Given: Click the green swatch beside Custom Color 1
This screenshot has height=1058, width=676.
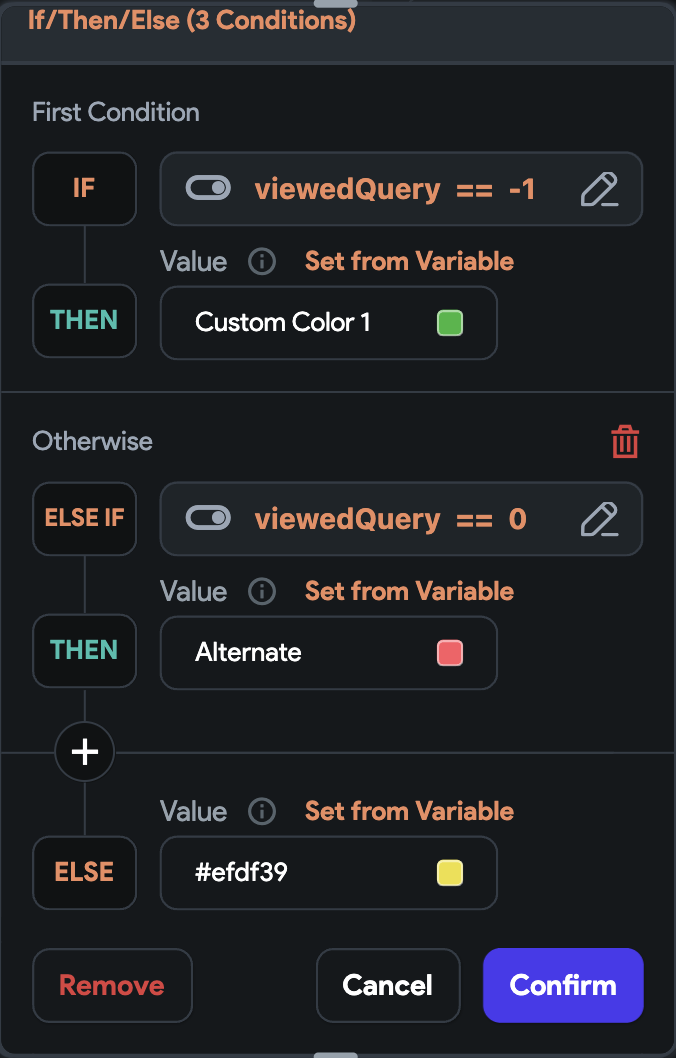Looking at the screenshot, I should click(449, 322).
